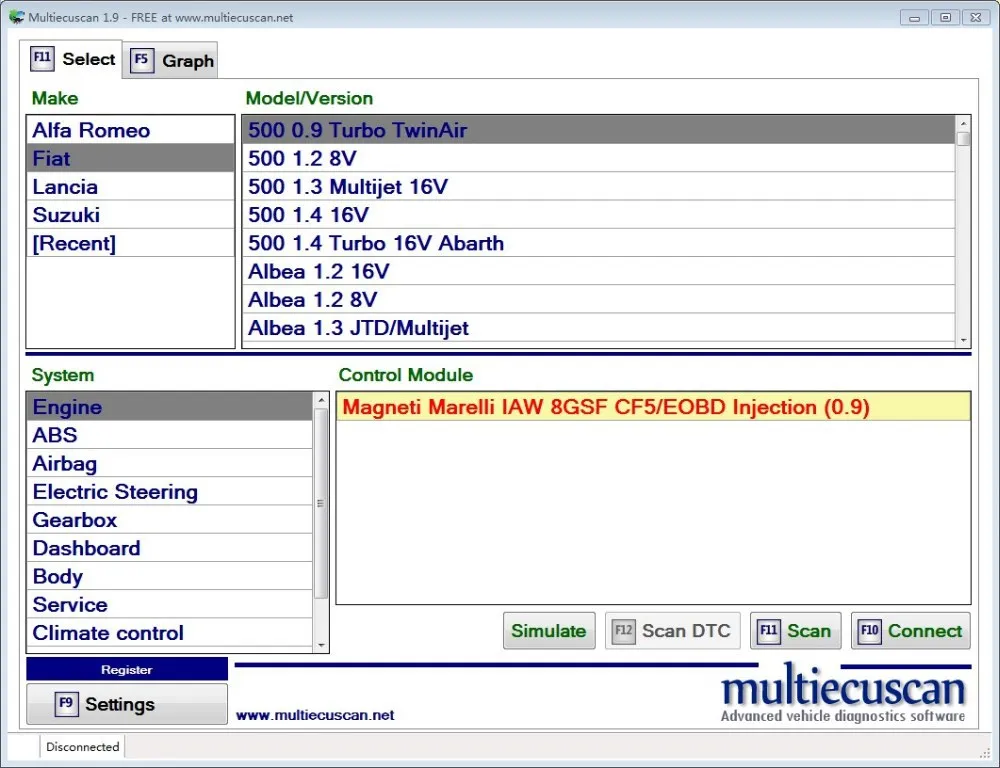The image size is (1000, 768).
Task: Select Climate control system
Action: tap(169, 633)
